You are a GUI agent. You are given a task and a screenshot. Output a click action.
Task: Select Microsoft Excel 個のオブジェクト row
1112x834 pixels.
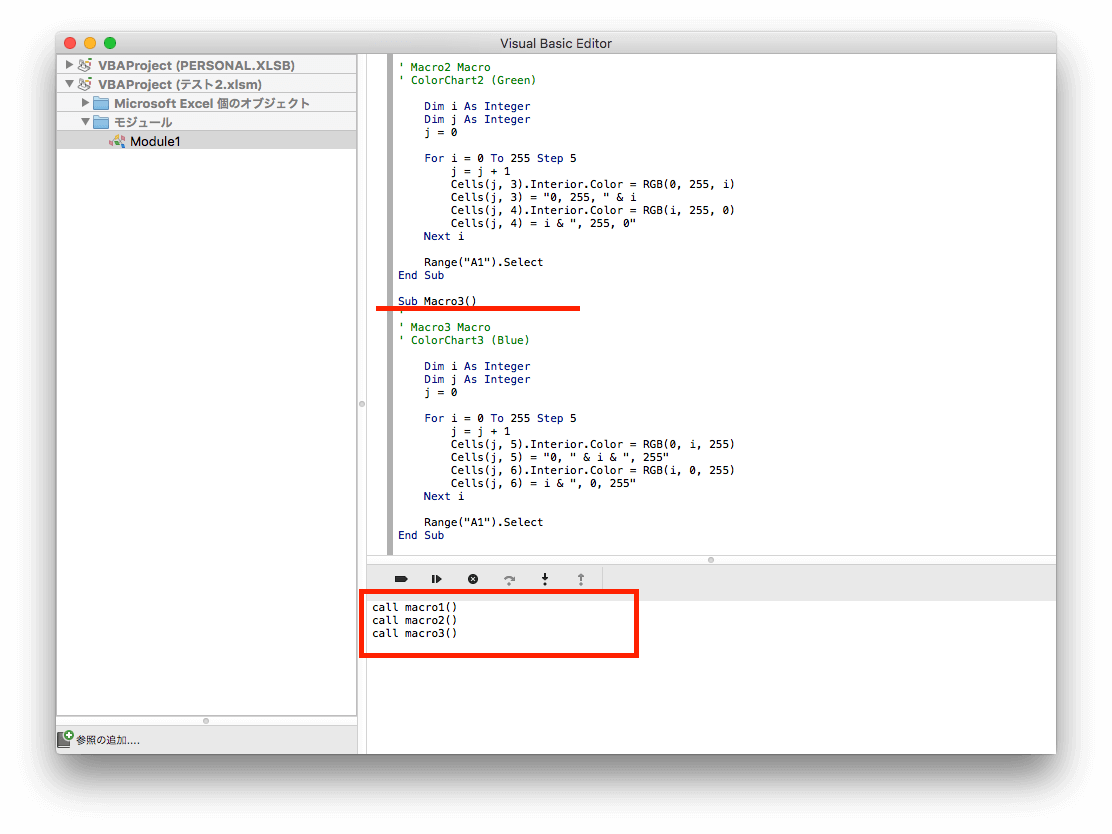(206, 103)
